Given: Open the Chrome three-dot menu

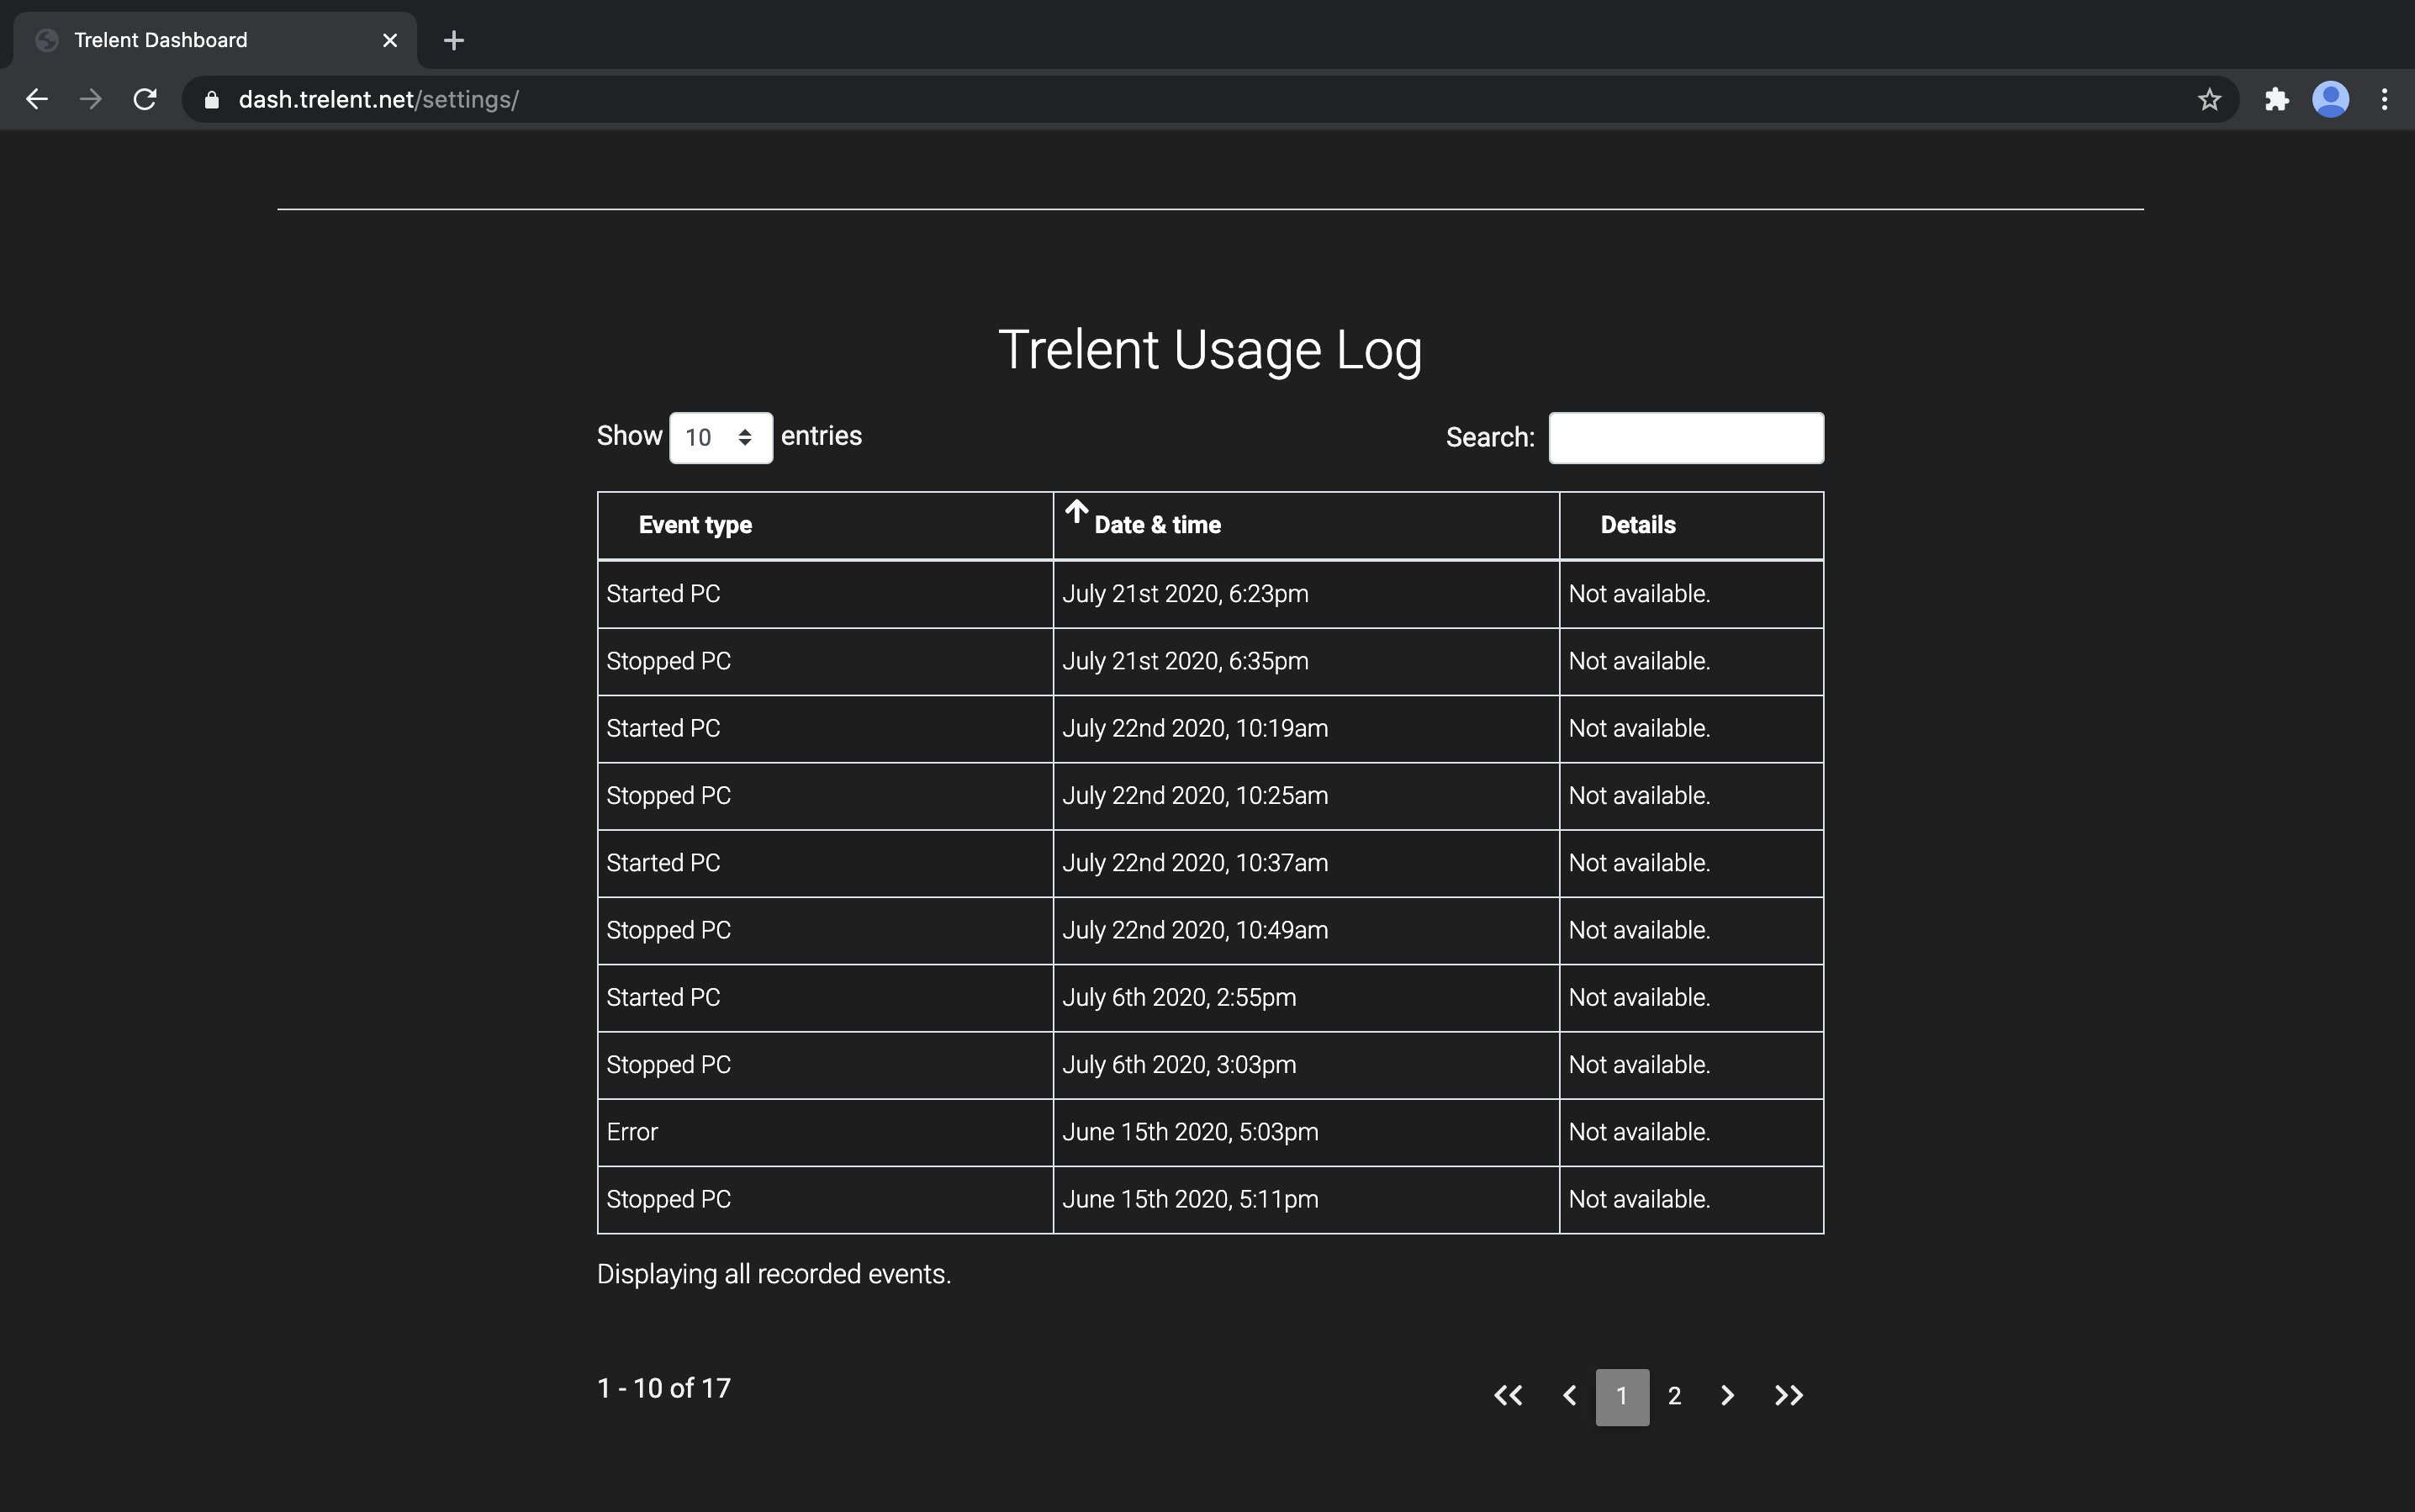Looking at the screenshot, I should (x=2384, y=99).
